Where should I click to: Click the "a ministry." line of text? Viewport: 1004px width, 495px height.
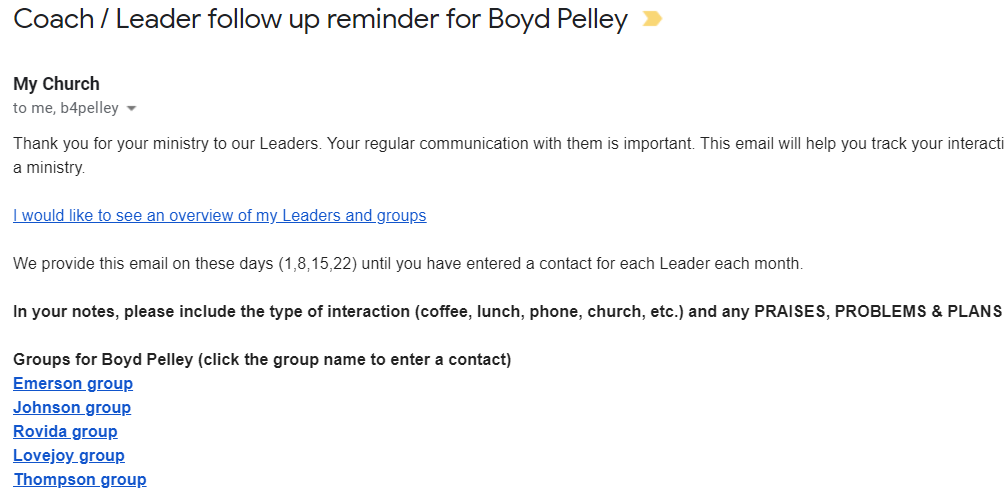[x=49, y=168]
